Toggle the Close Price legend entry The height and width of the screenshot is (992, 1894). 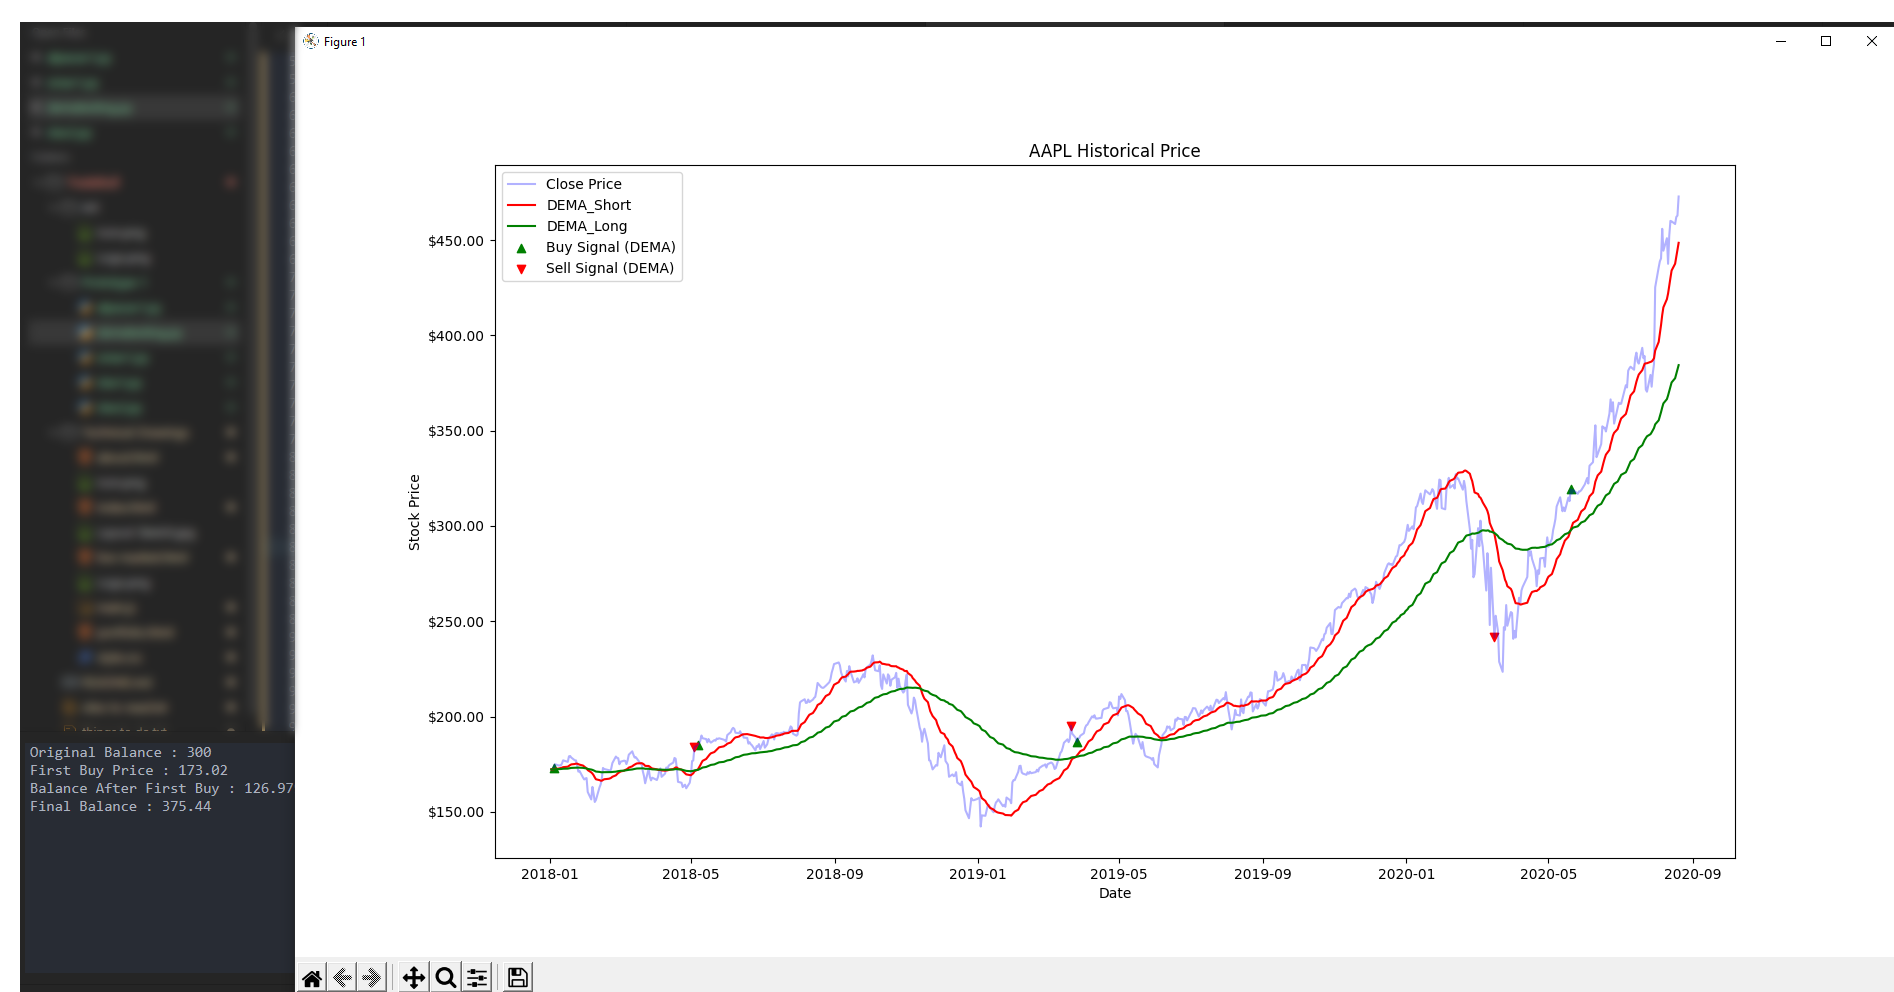[x=584, y=183]
